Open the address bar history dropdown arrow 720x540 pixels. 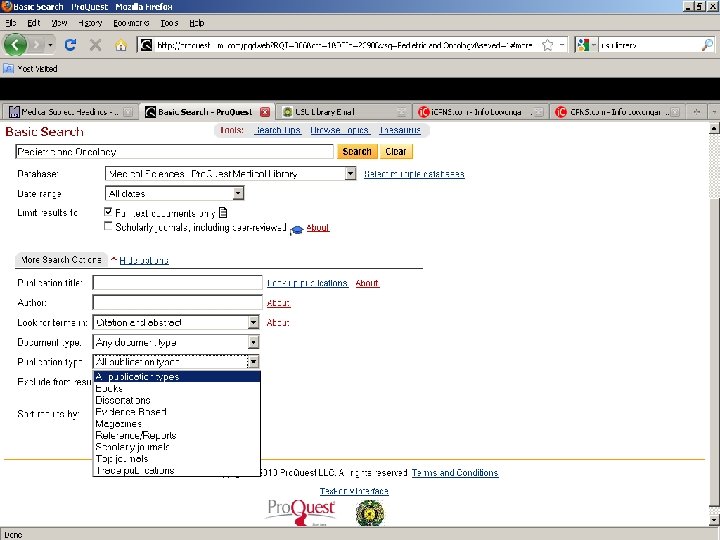point(562,45)
